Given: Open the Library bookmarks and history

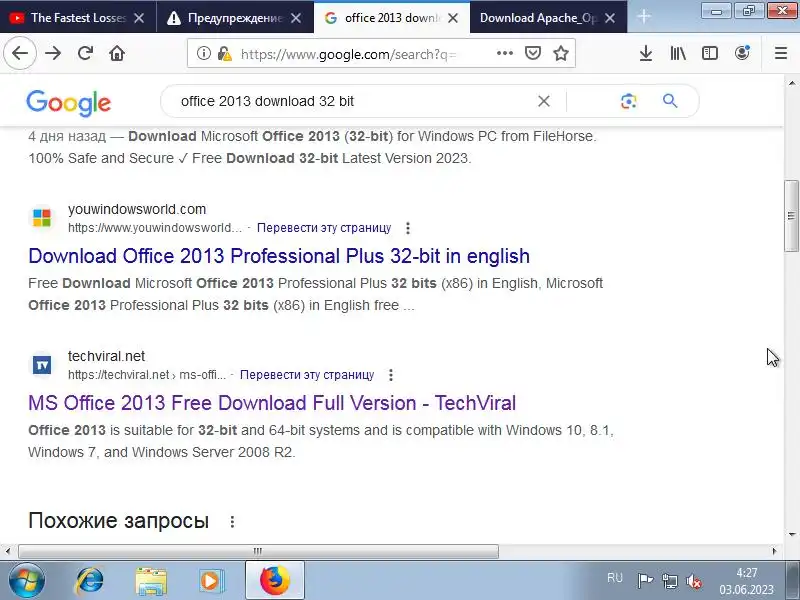Looking at the screenshot, I should click(678, 53).
